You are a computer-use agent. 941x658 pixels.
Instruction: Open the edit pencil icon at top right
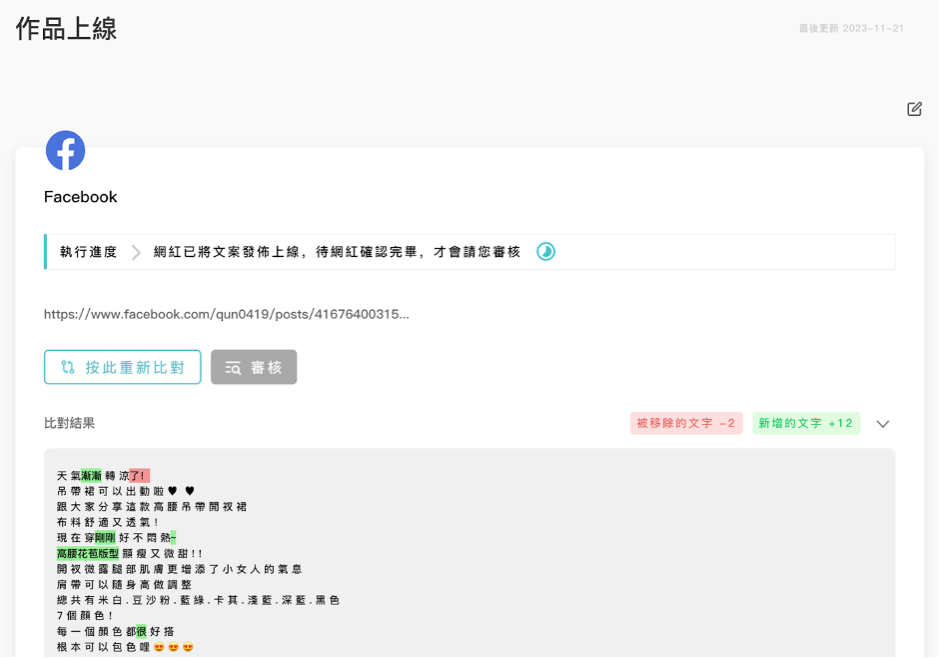pyautogui.click(x=913, y=110)
